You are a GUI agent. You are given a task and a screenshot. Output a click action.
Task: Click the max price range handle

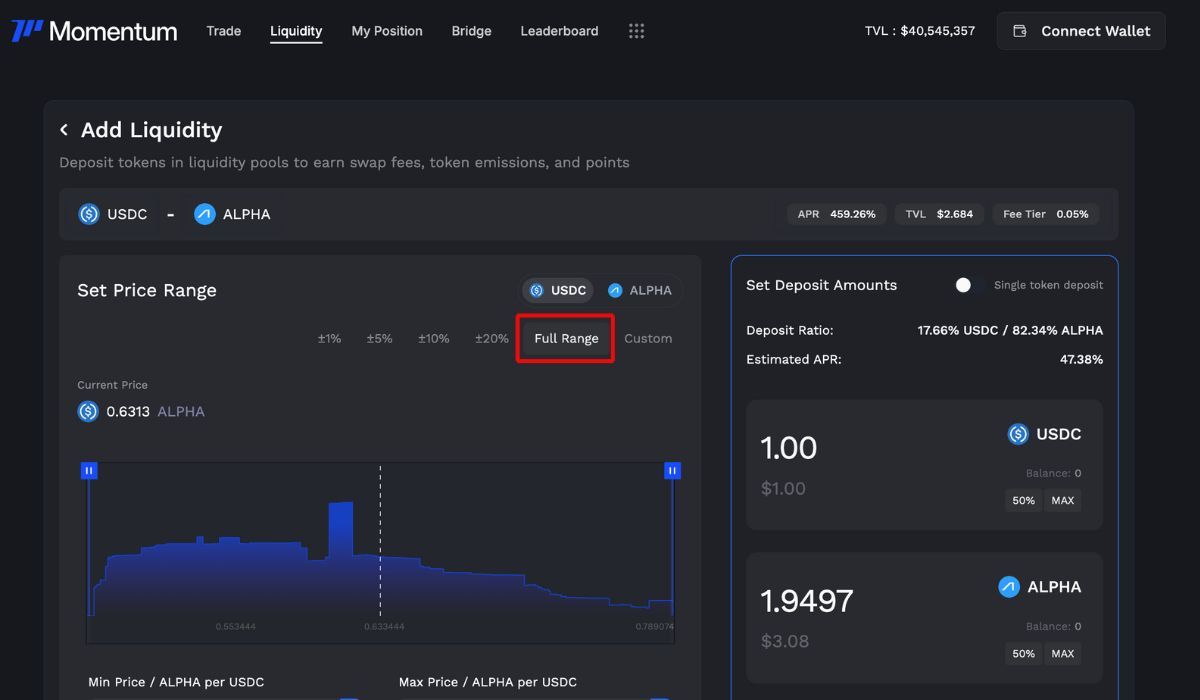[x=673, y=470]
